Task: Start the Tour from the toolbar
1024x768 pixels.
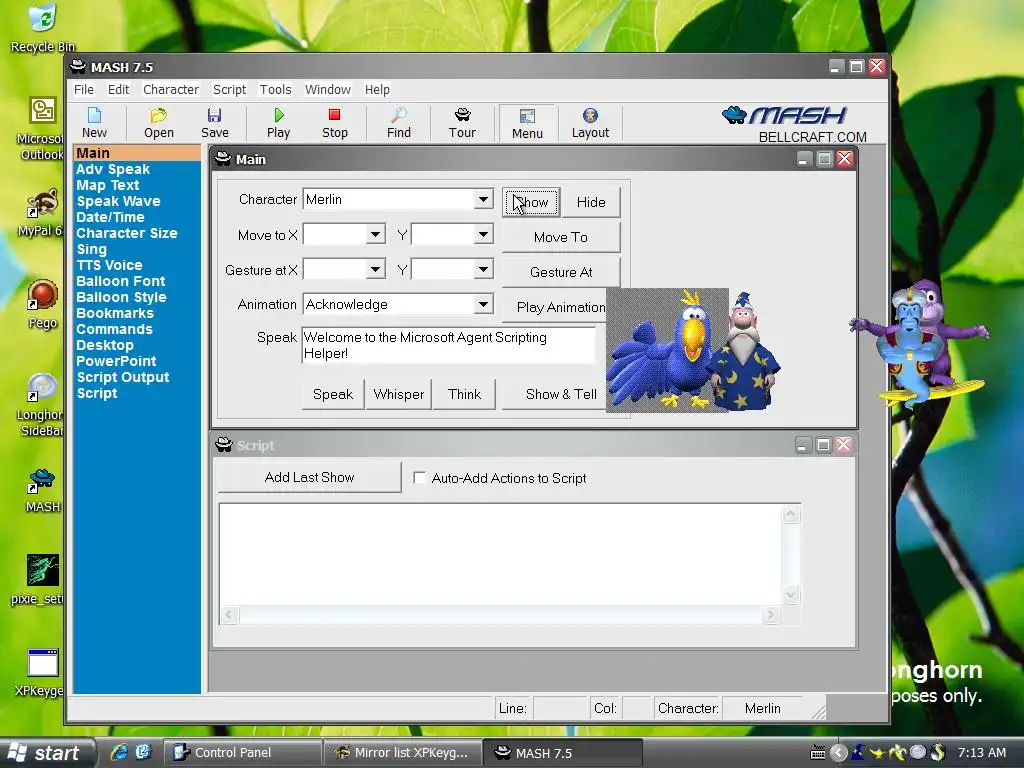Action: 462,123
